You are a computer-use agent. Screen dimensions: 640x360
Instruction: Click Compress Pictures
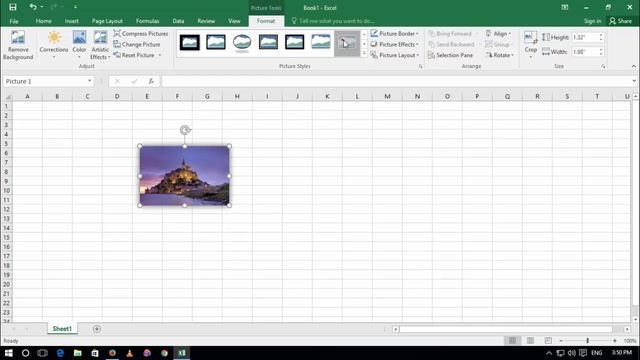coord(141,33)
